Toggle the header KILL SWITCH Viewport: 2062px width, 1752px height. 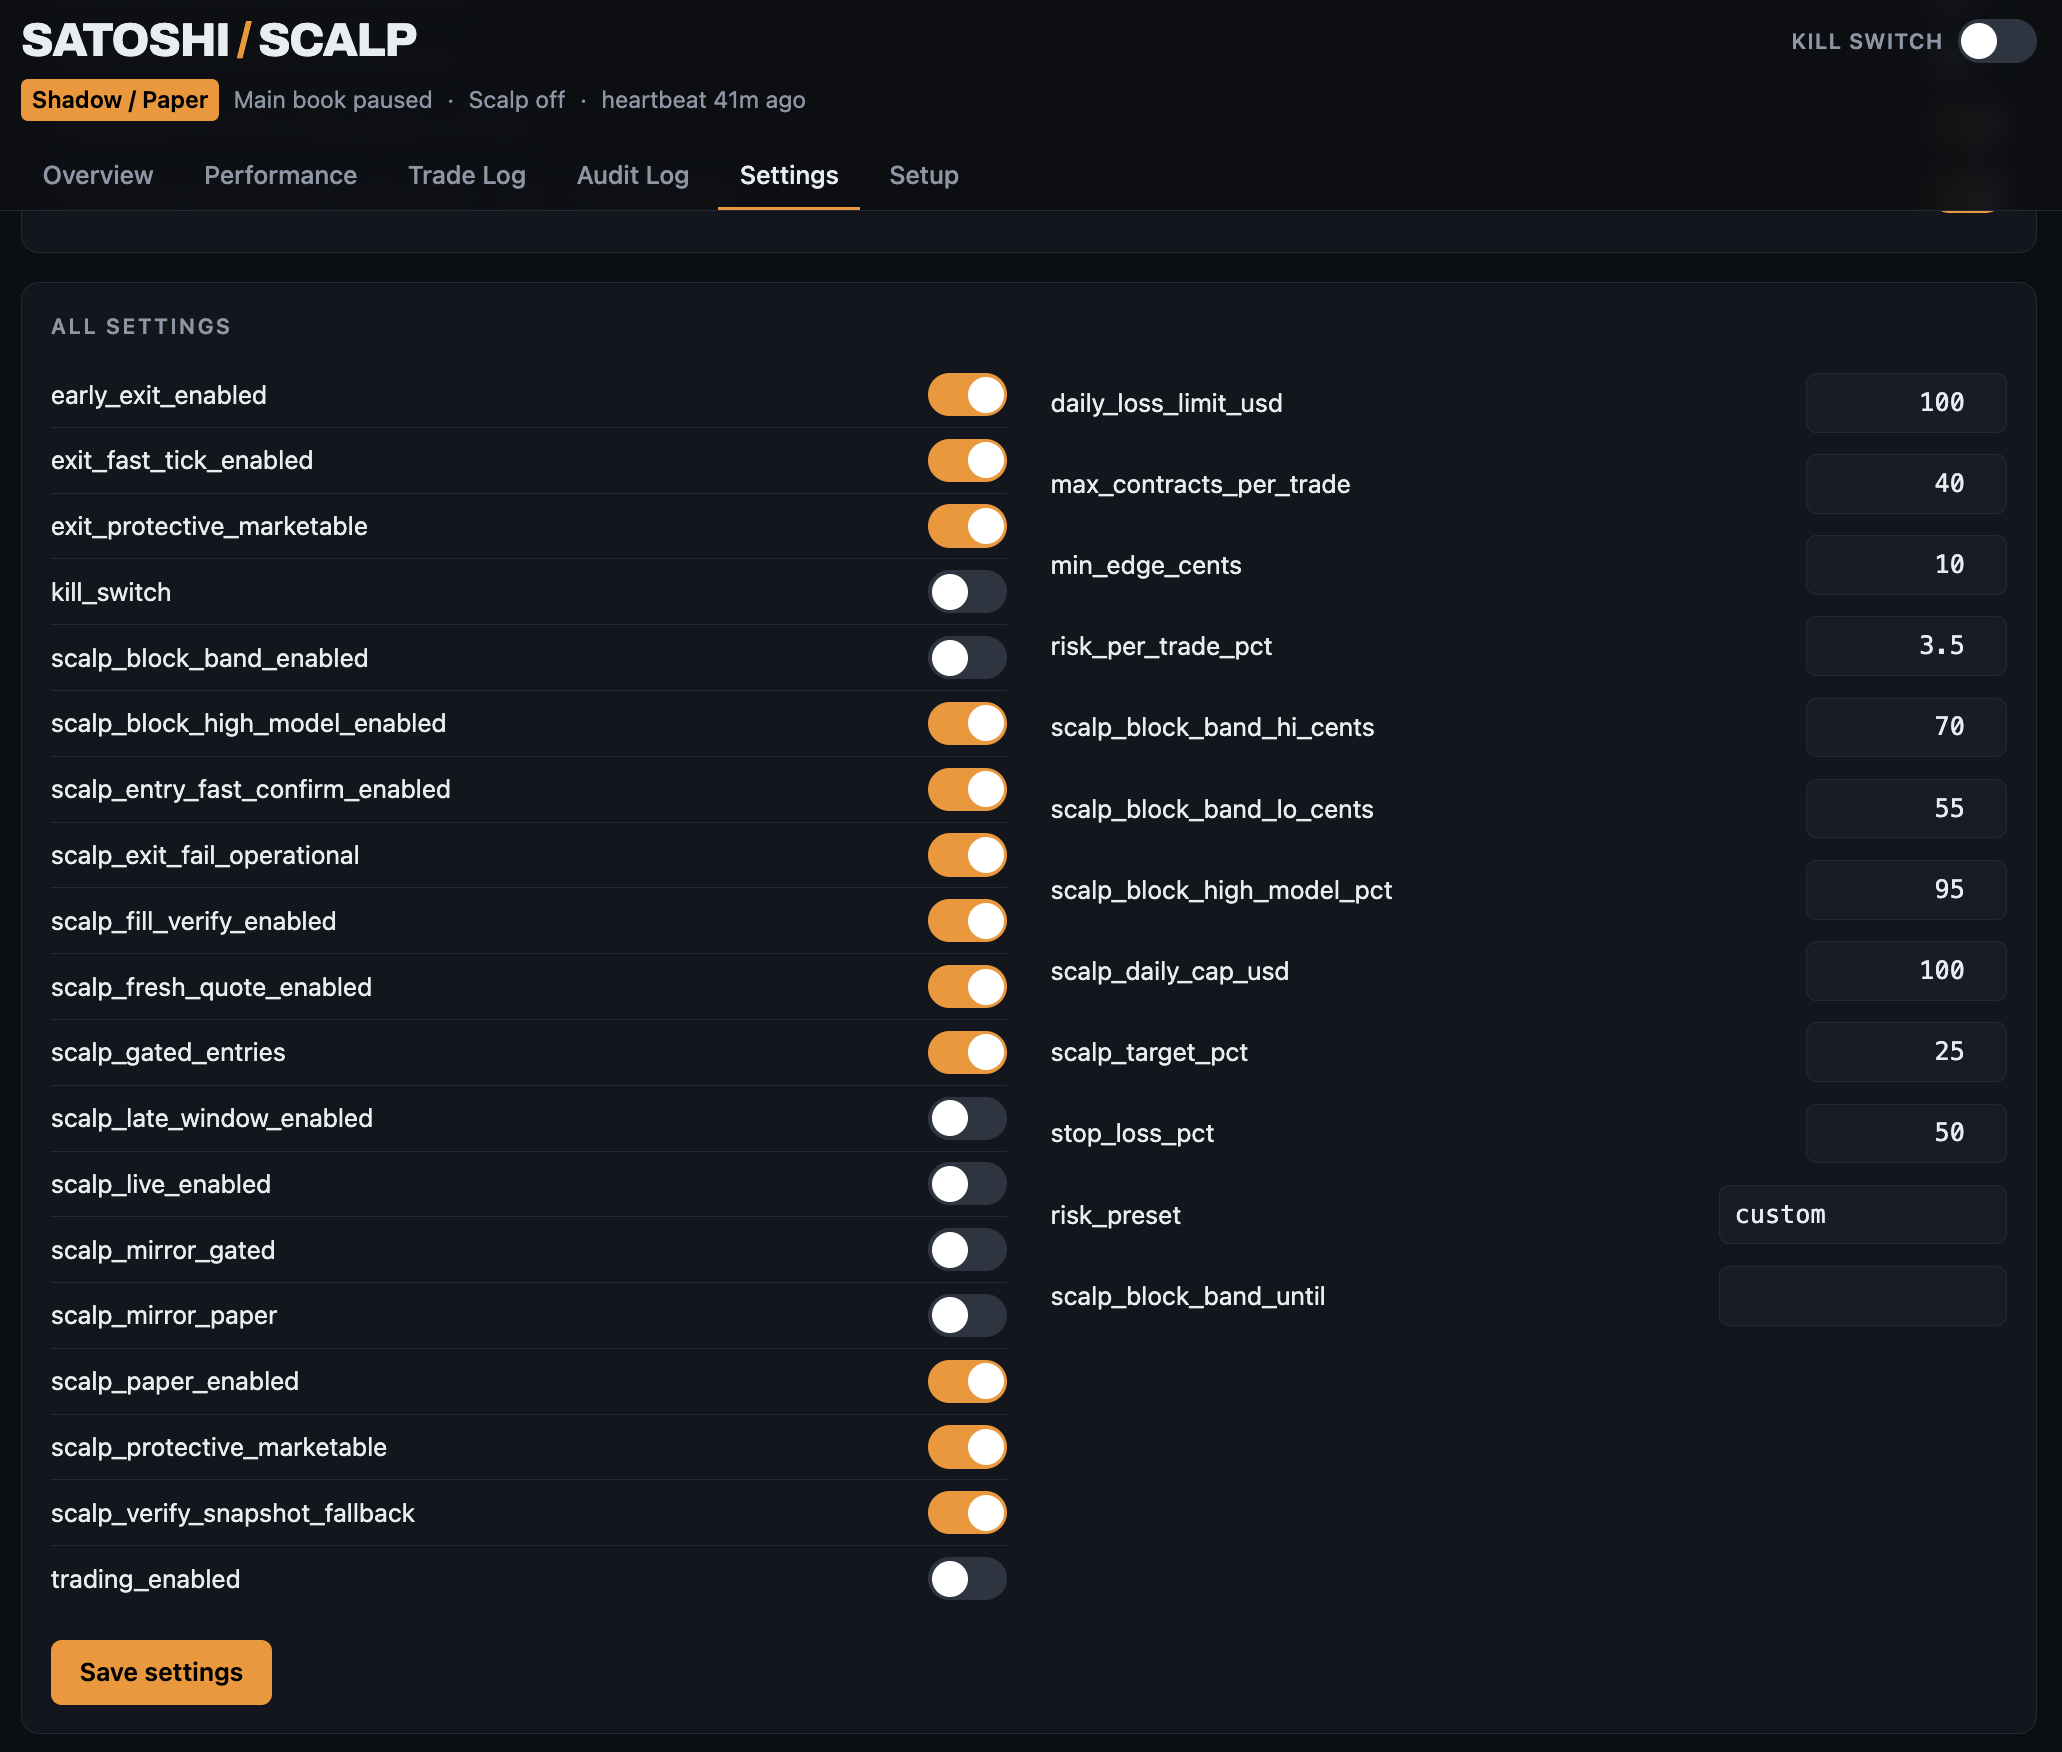[x=1996, y=41]
